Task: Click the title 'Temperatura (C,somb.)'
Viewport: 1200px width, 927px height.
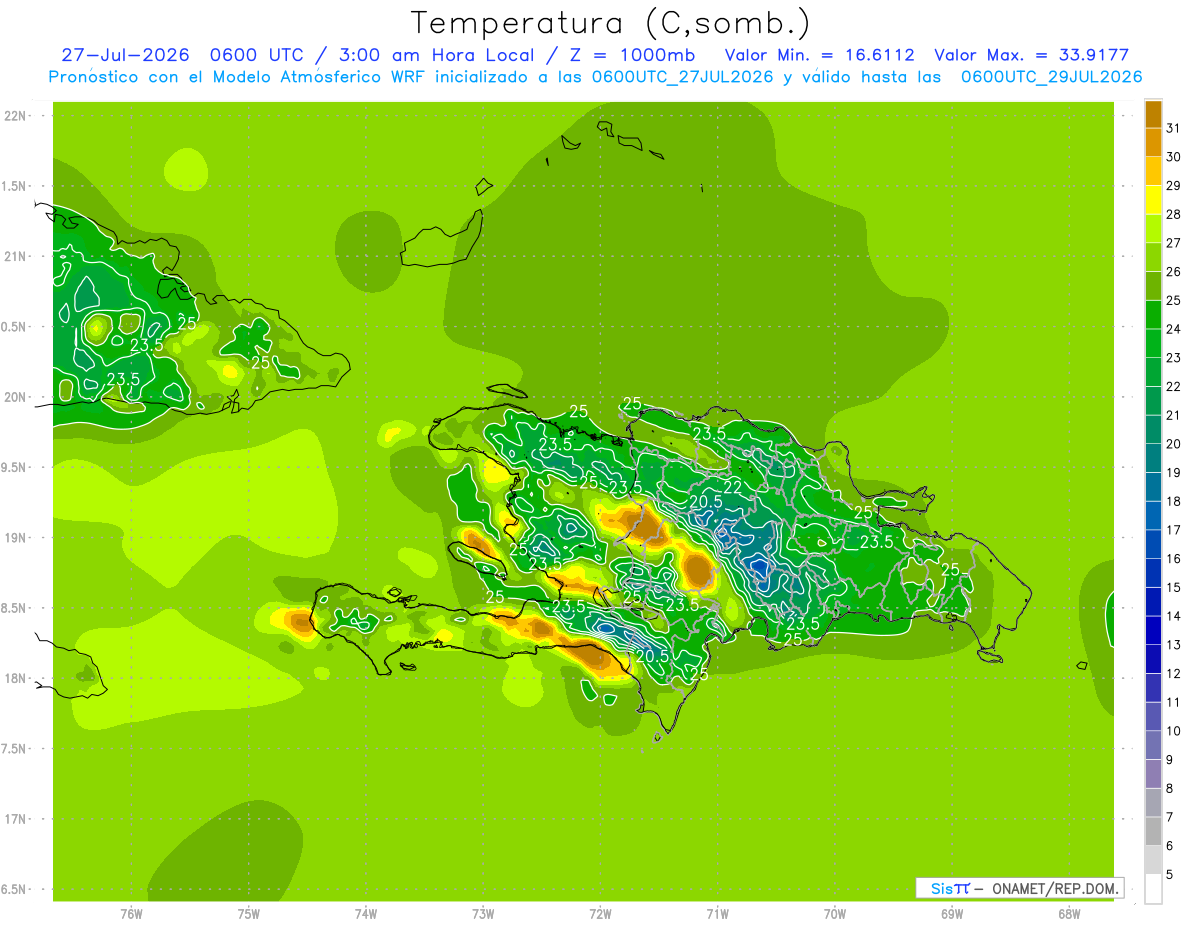Action: (x=610, y=23)
